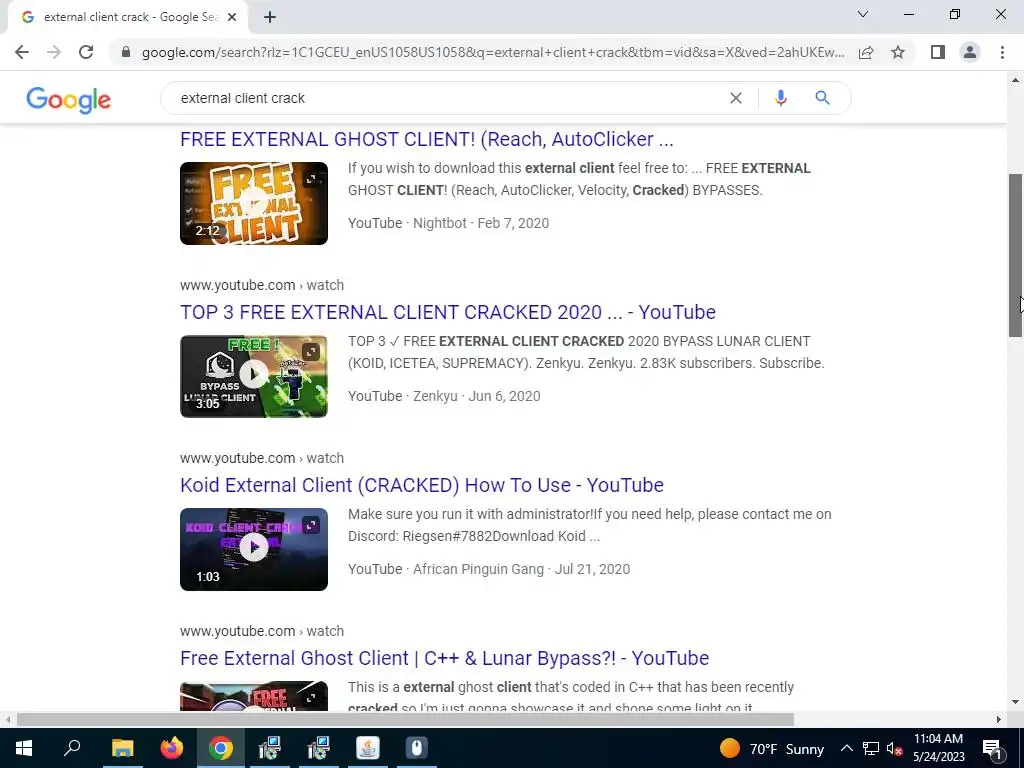Click the vertical scrollbar thumb
Viewport: 1024px width, 768px height.
1015,255
